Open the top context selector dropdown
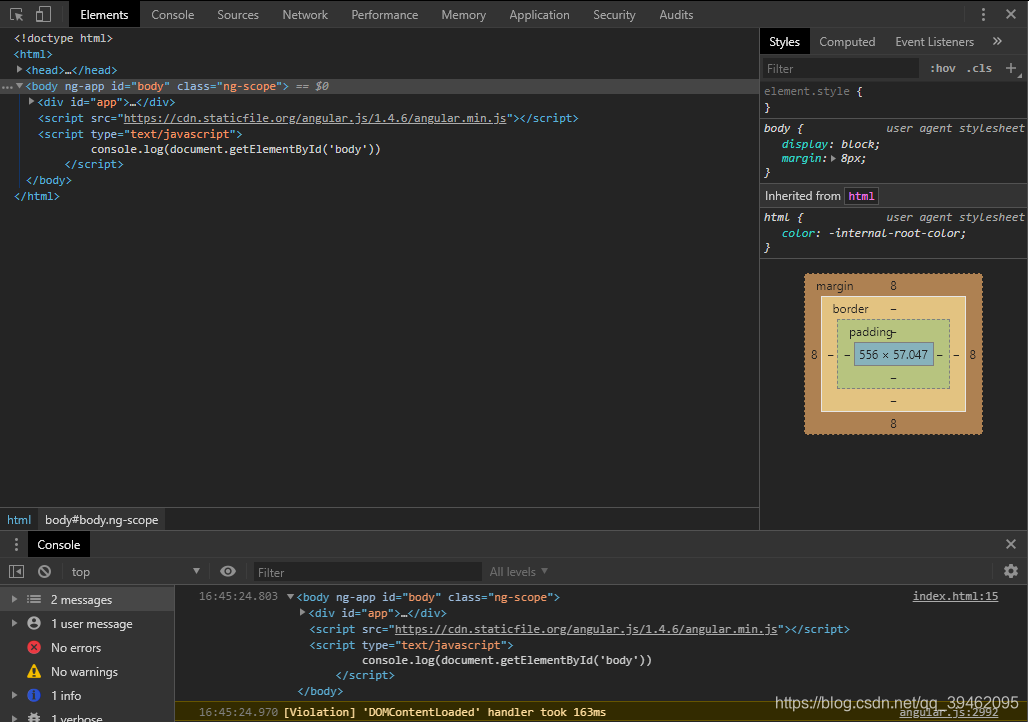 136,572
